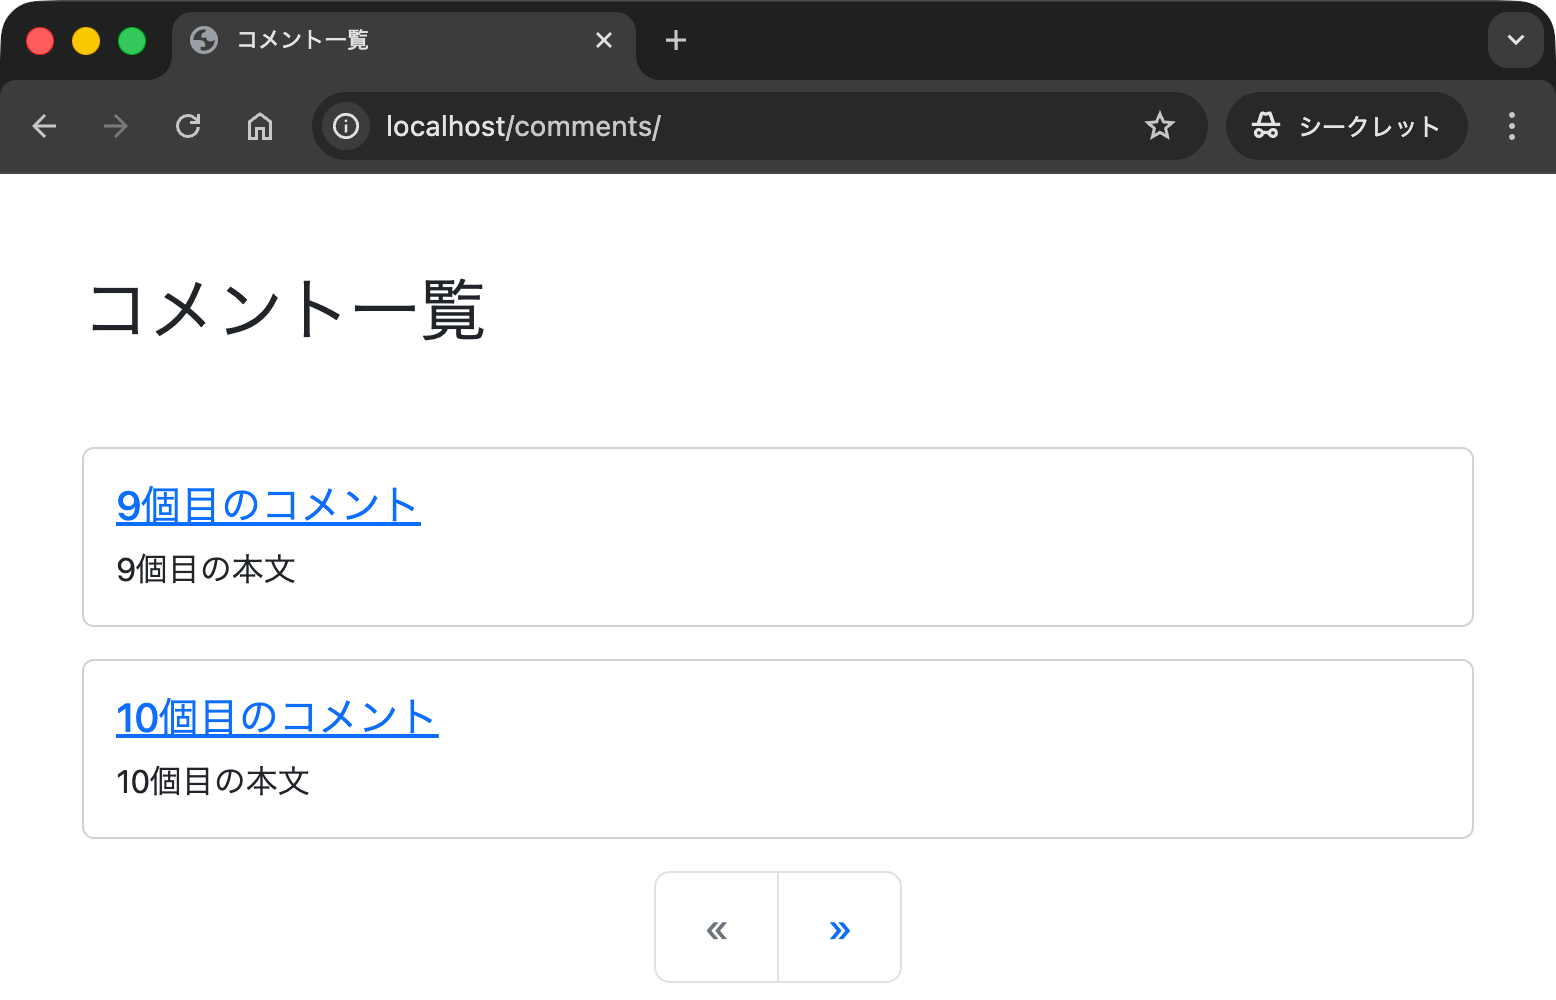Select the コメント一覧 browser tab
This screenshot has height=1000, width=1556.
coord(380,40)
